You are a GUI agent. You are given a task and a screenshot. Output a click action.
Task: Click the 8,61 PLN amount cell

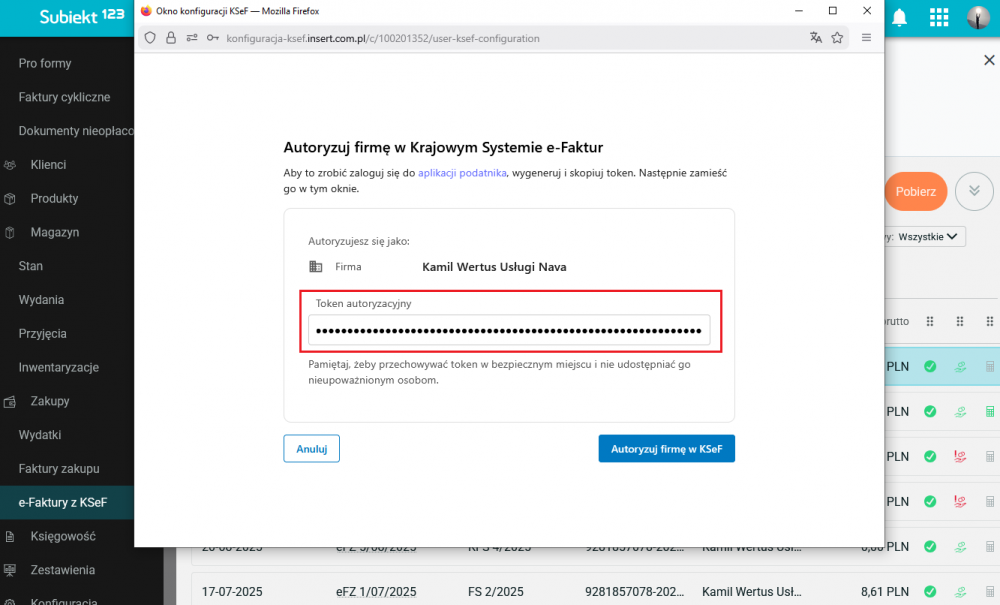(885, 592)
